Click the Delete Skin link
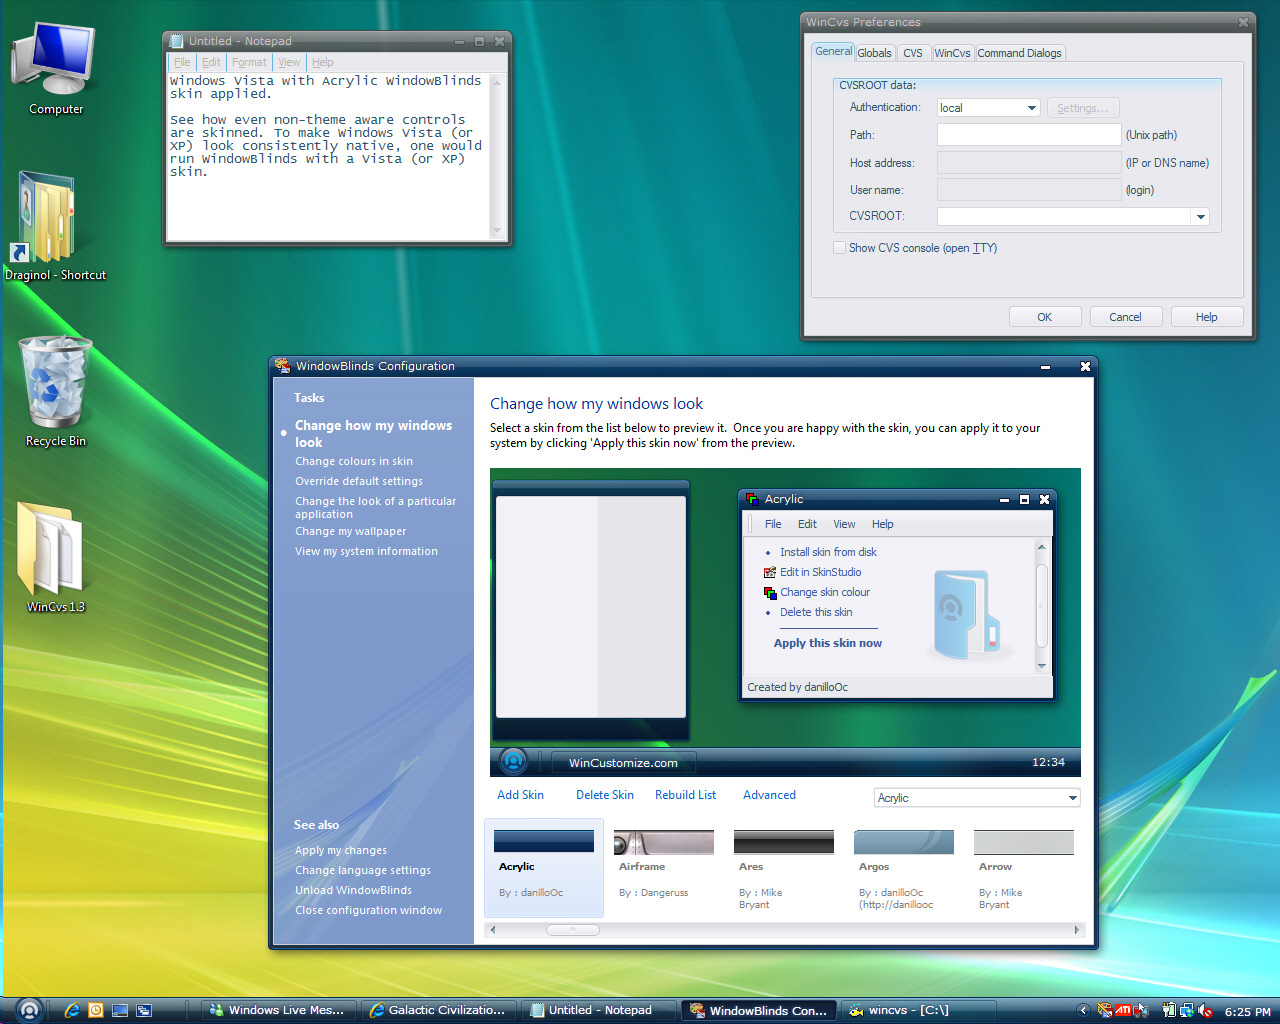Image resolution: width=1280 pixels, height=1024 pixels. coord(605,795)
